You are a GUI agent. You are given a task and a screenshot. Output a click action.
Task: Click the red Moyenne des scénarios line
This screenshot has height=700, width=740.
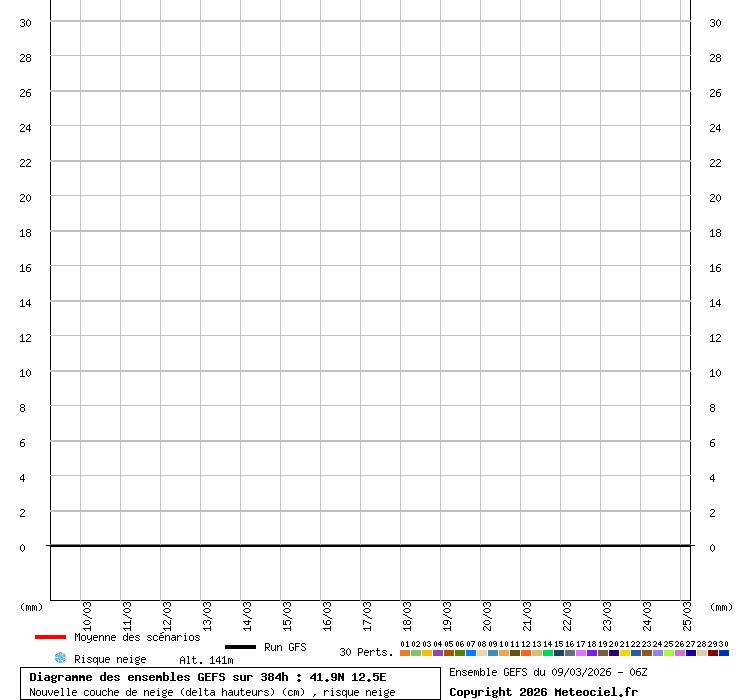tap(50, 637)
